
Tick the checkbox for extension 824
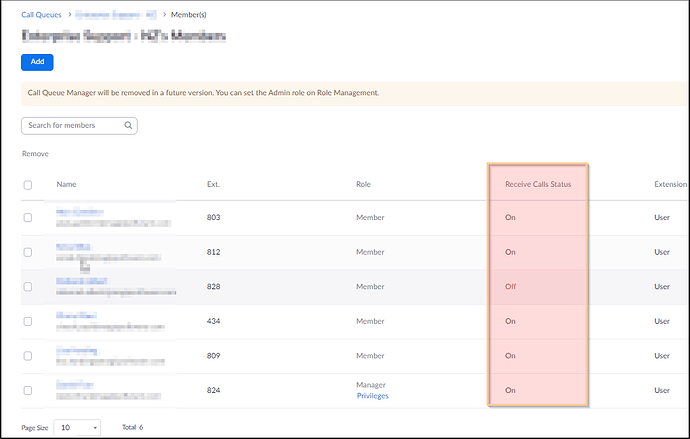[28, 390]
